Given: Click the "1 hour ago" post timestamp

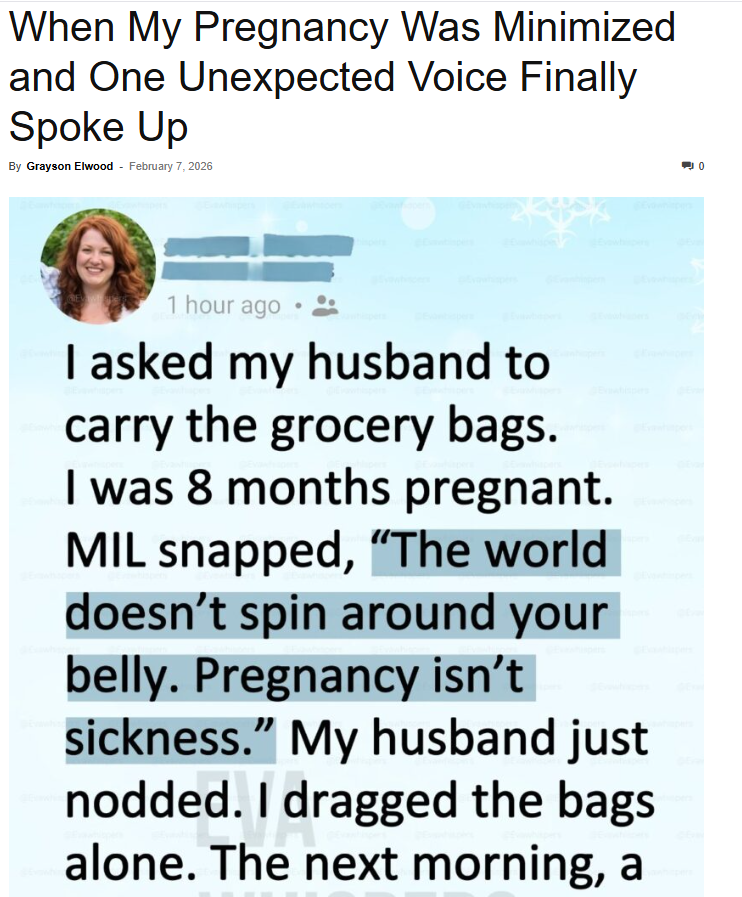Looking at the screenshot, I should pyautogui.click(x=223, y=305).
